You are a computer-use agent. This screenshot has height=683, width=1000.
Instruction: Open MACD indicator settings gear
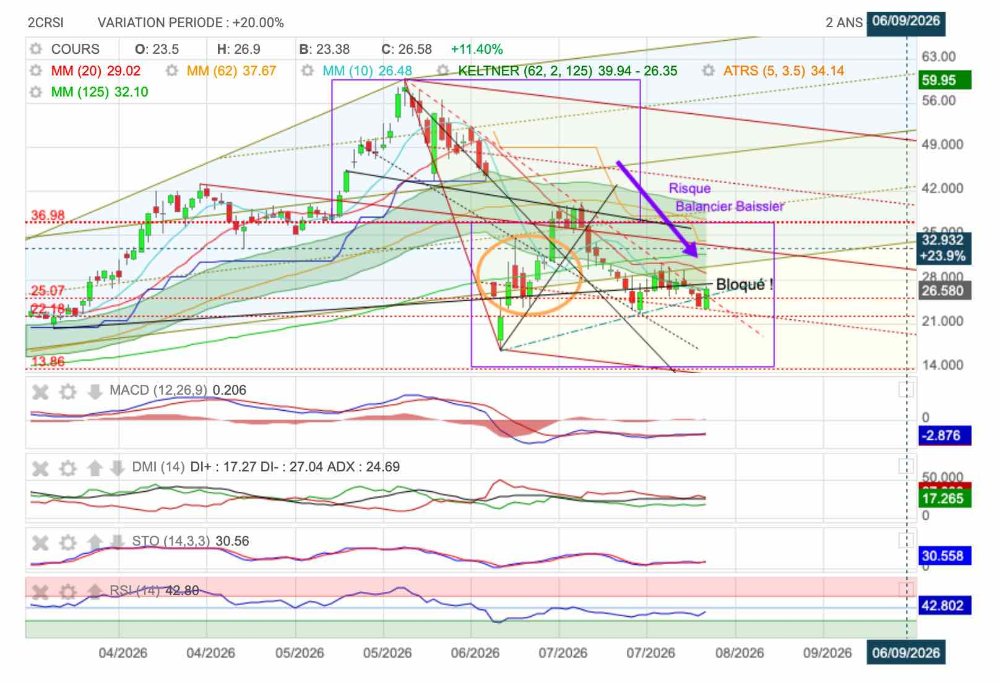tap(68, 391)
